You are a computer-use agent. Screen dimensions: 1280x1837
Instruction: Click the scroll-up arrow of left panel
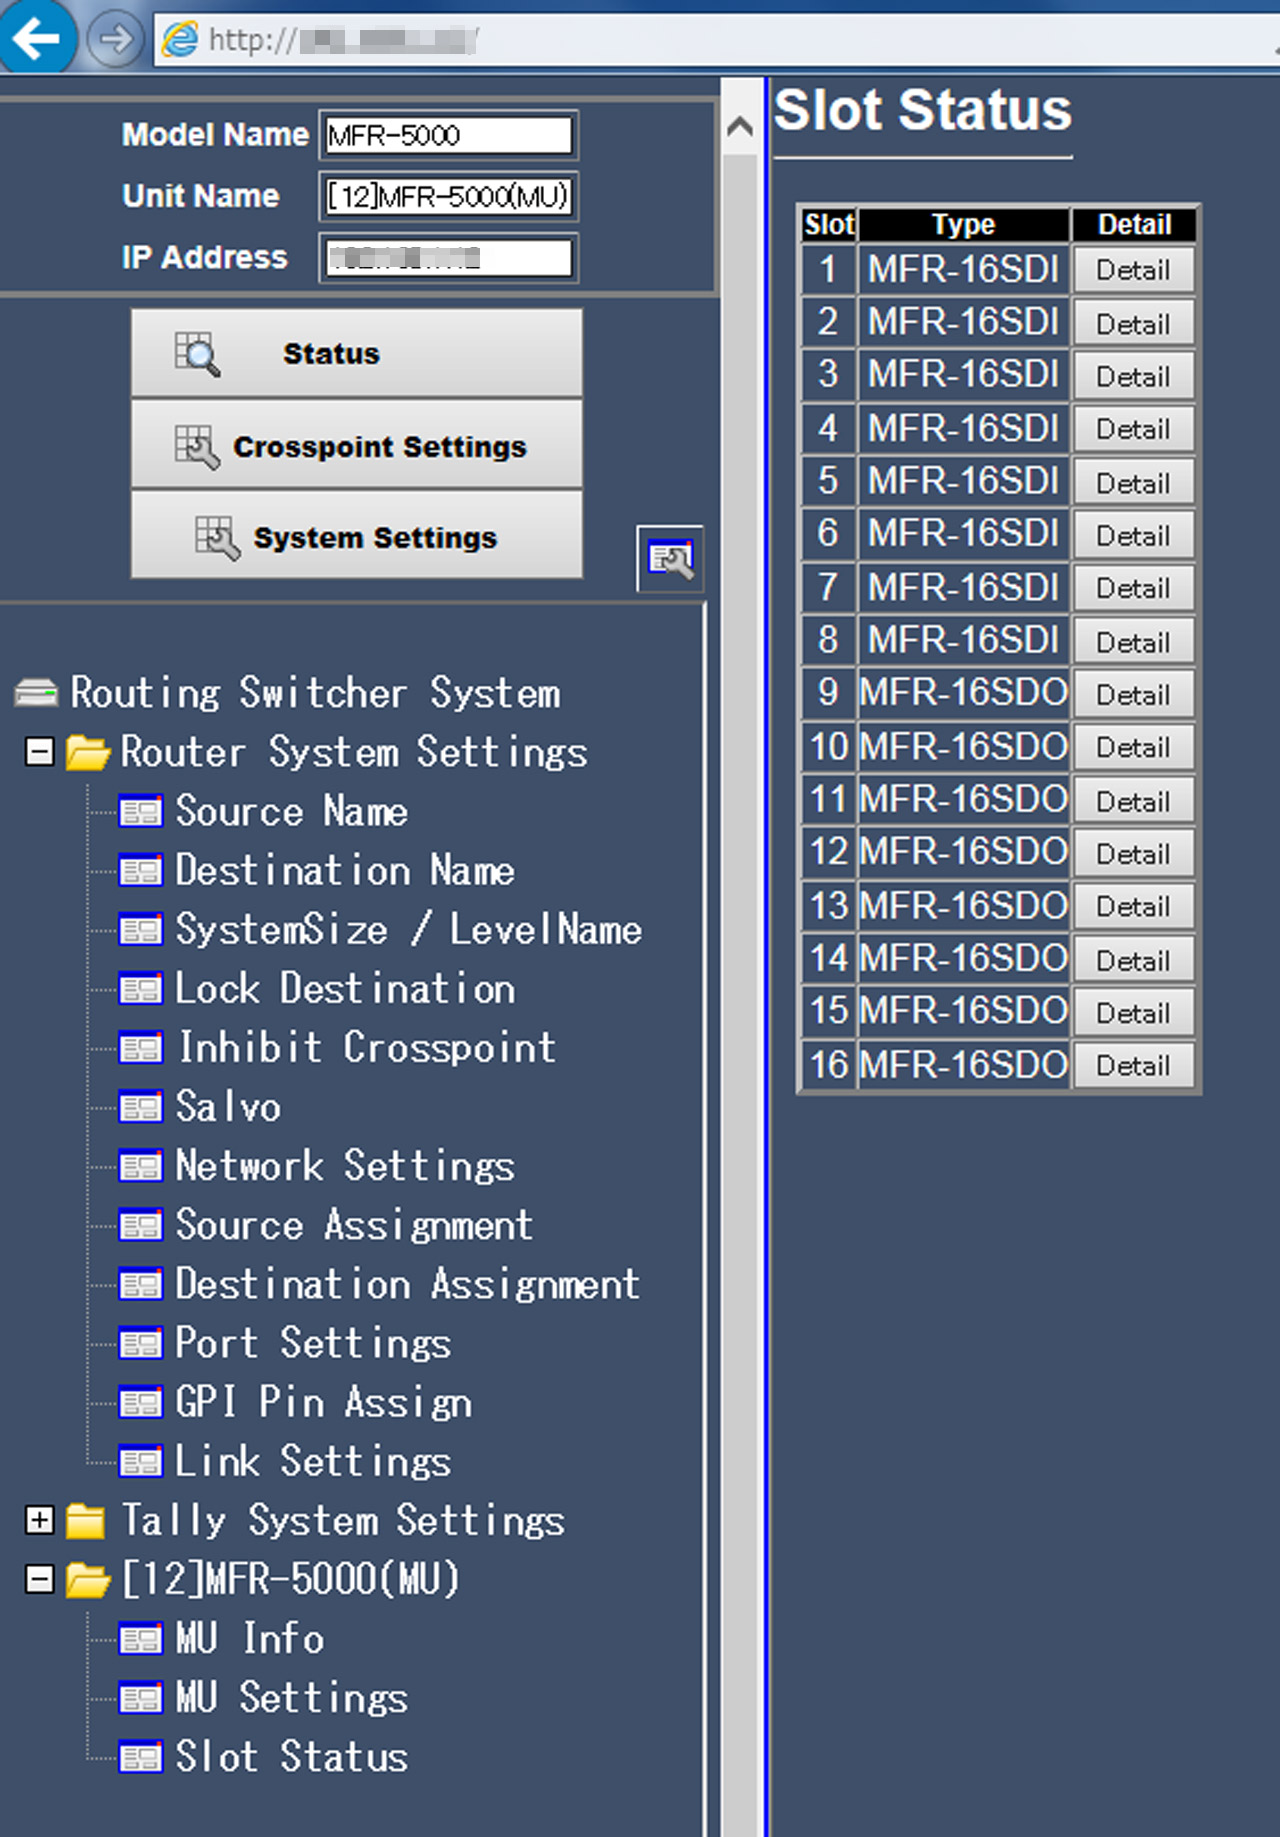(x=740, y=127)
